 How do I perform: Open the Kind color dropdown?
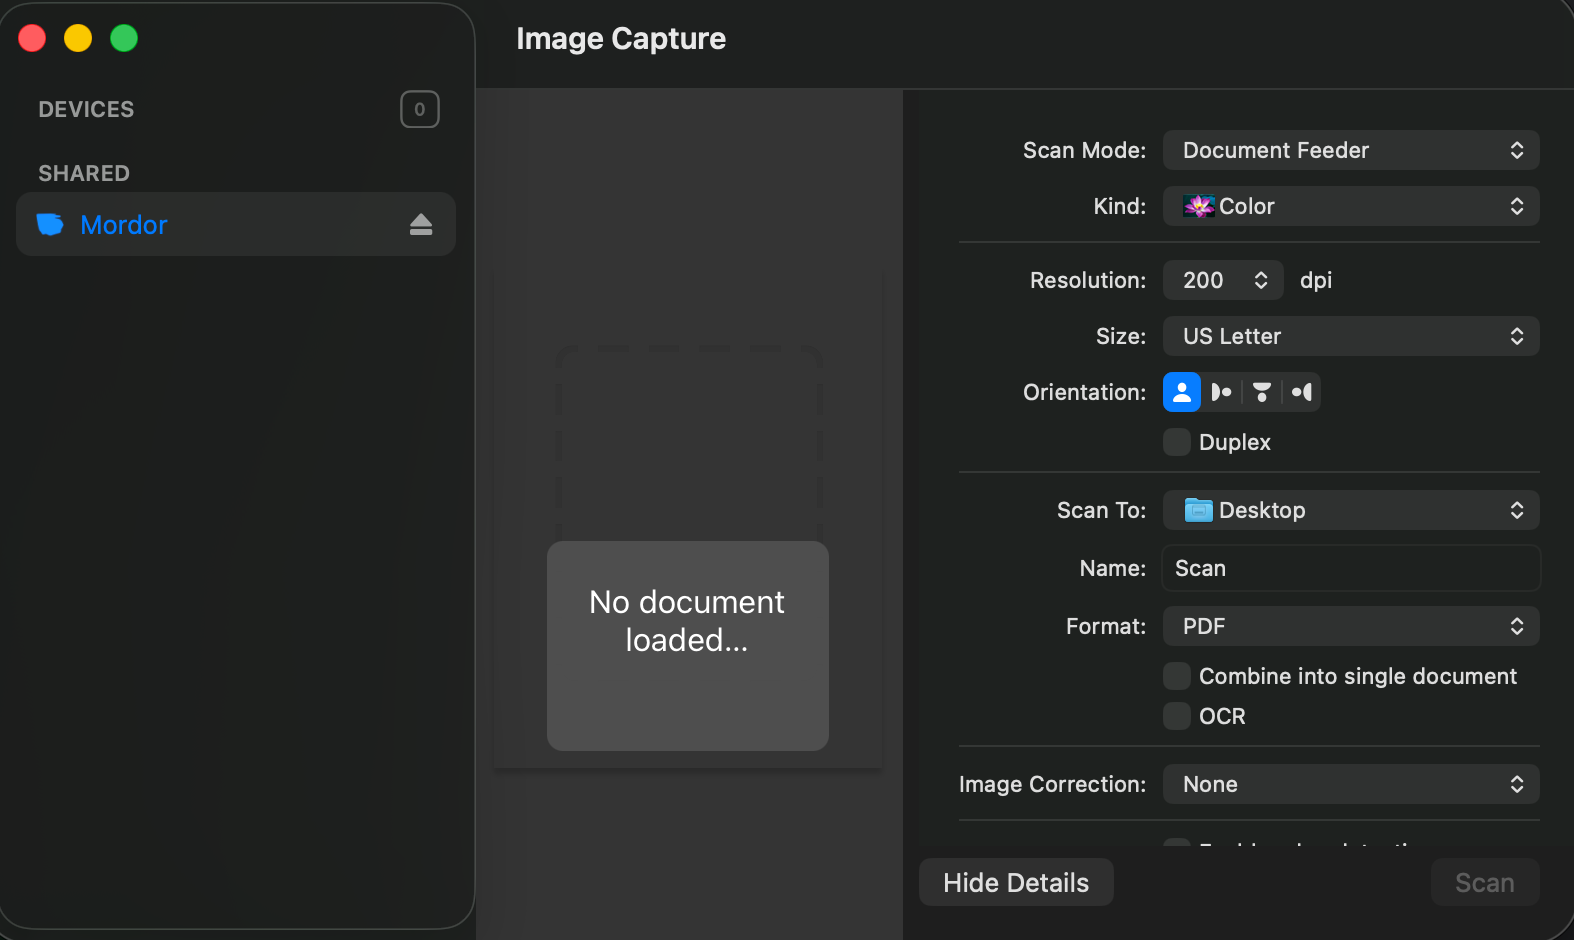[x=1350, y=206]
